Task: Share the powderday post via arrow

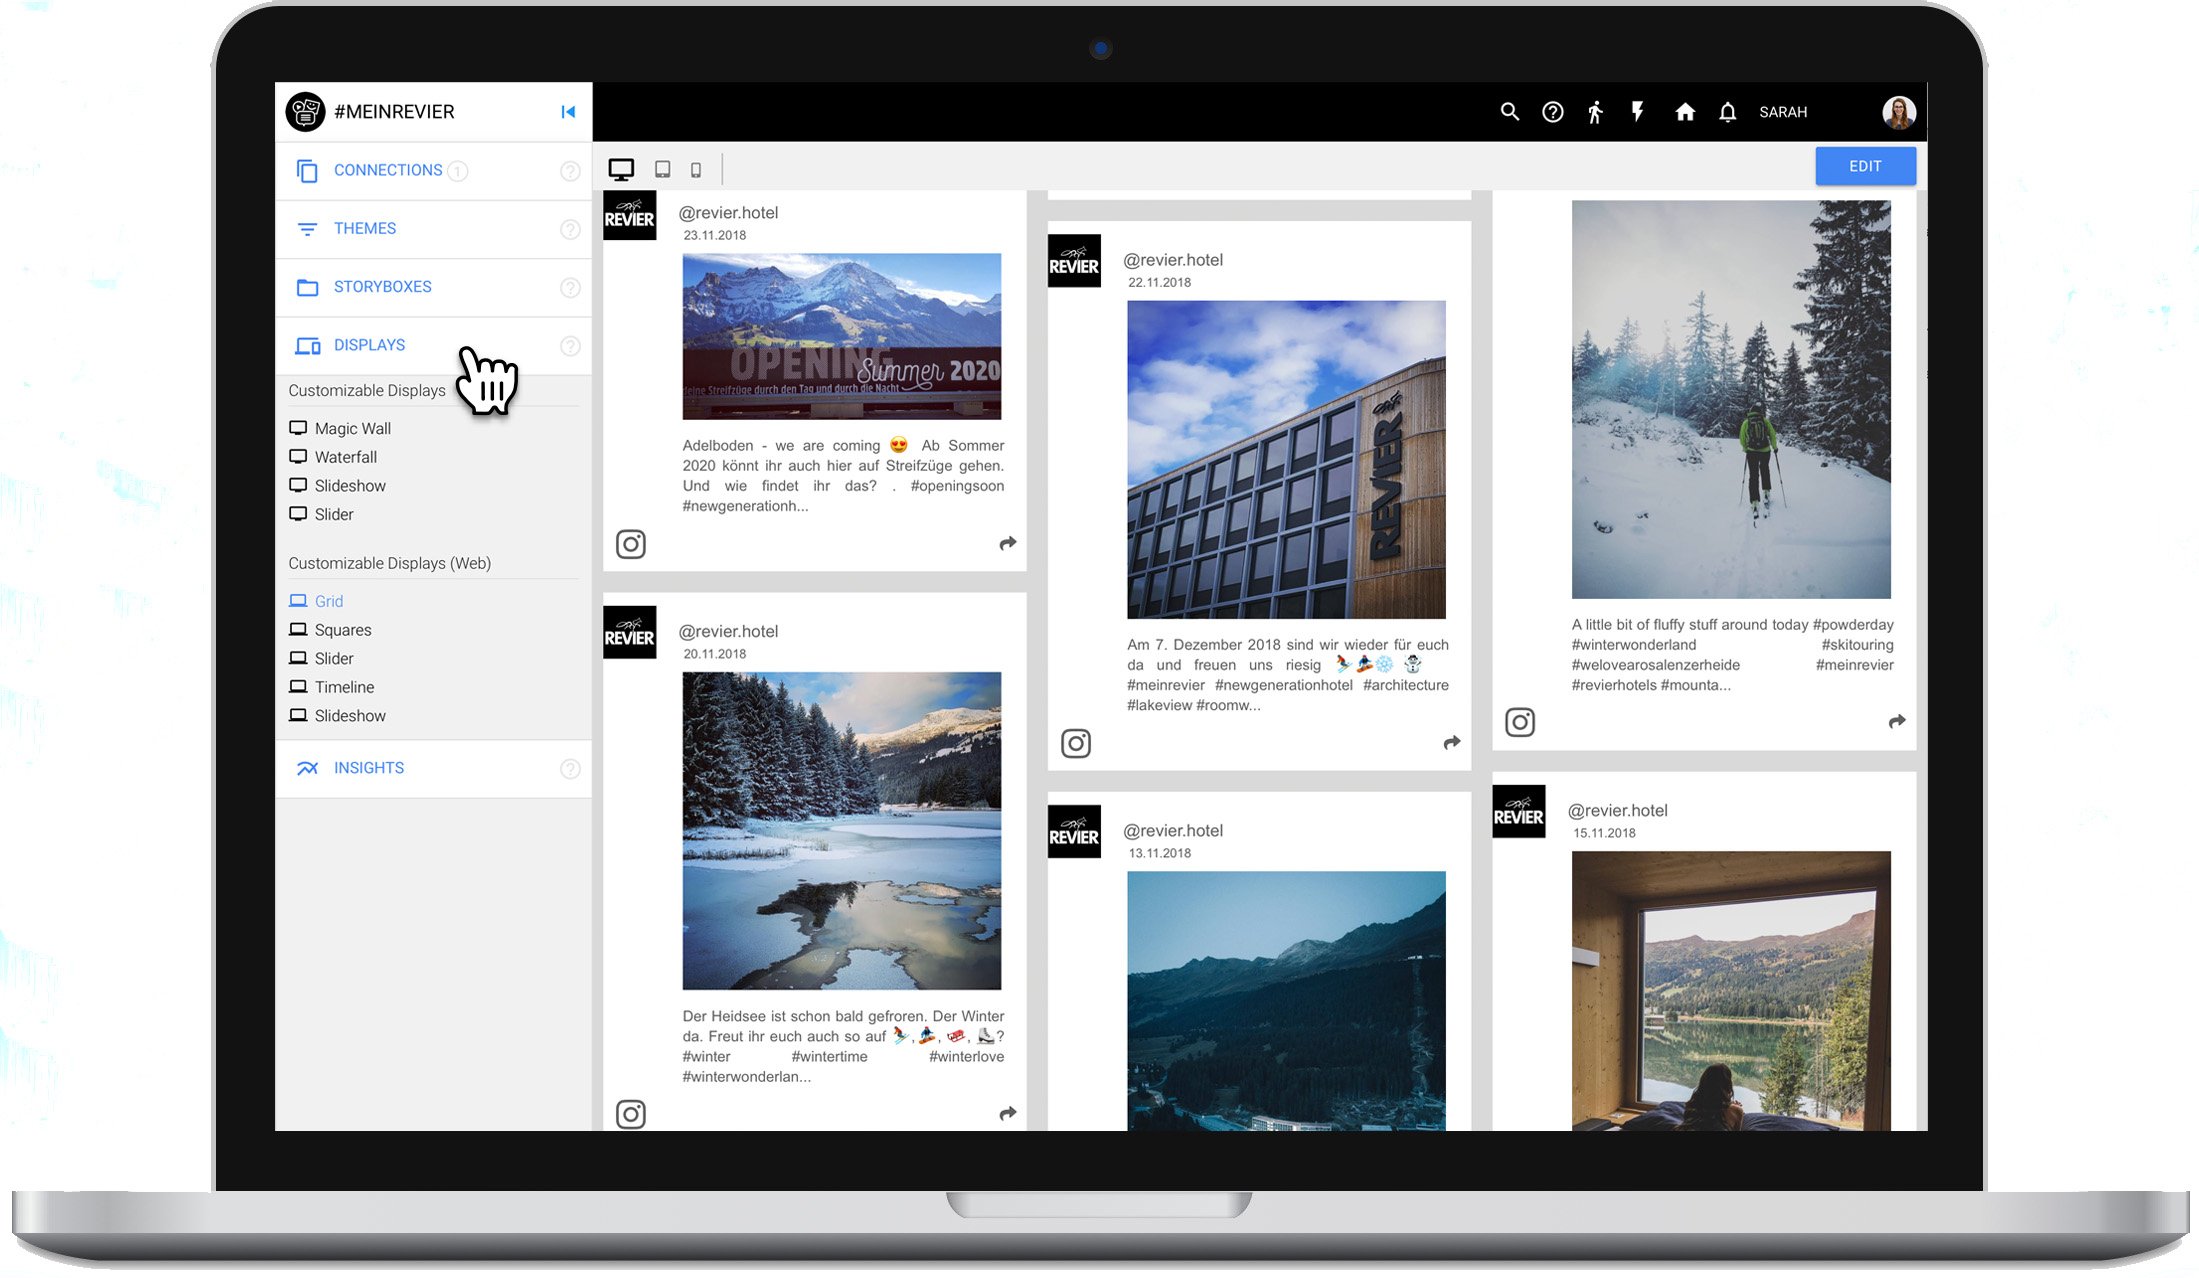Action: (1896, 721)
